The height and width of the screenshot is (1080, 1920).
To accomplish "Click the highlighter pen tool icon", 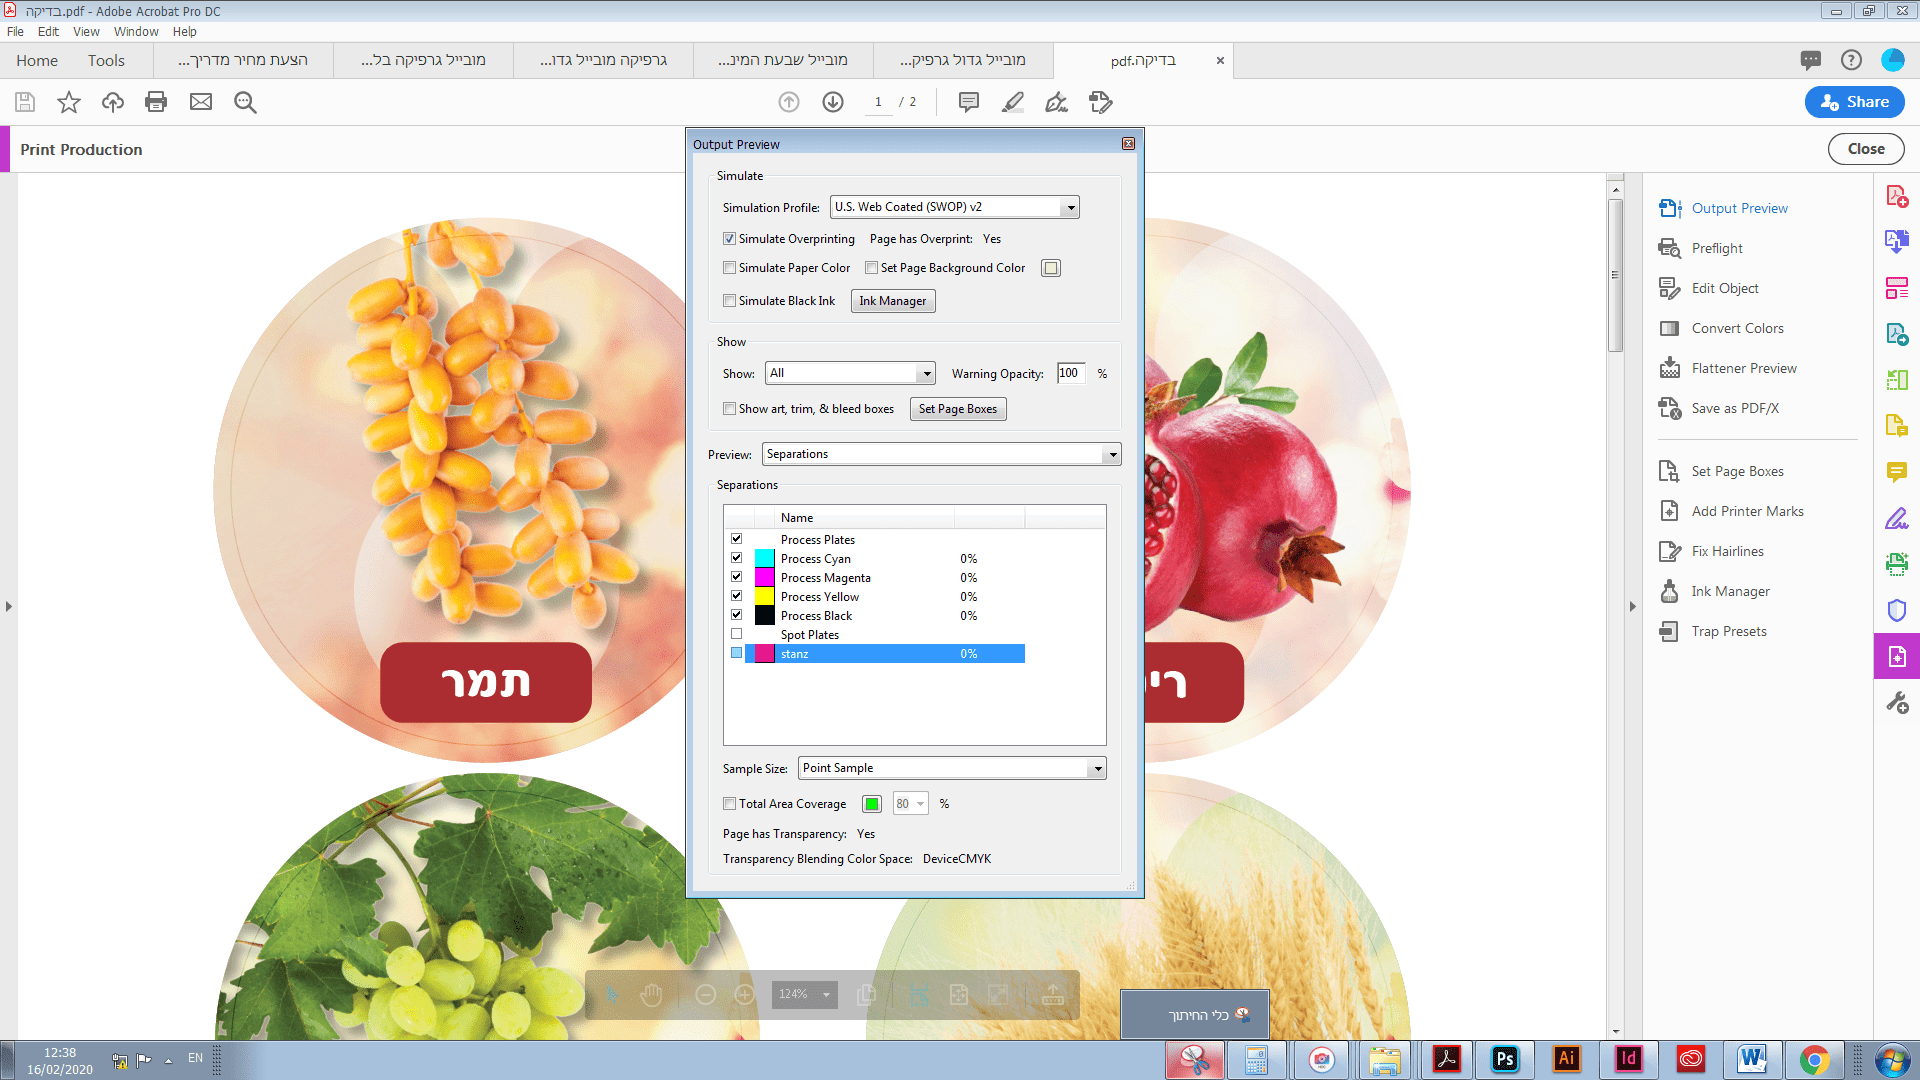I will point(1013,102).
